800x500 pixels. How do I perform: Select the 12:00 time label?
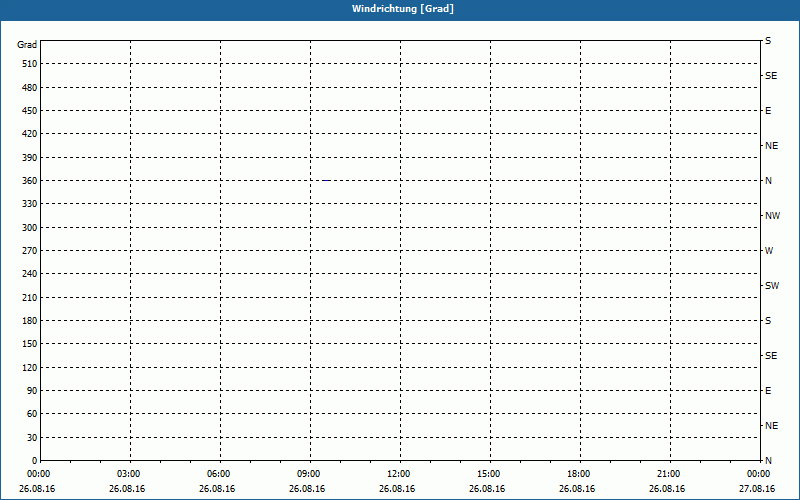click(x=398, y=474)
